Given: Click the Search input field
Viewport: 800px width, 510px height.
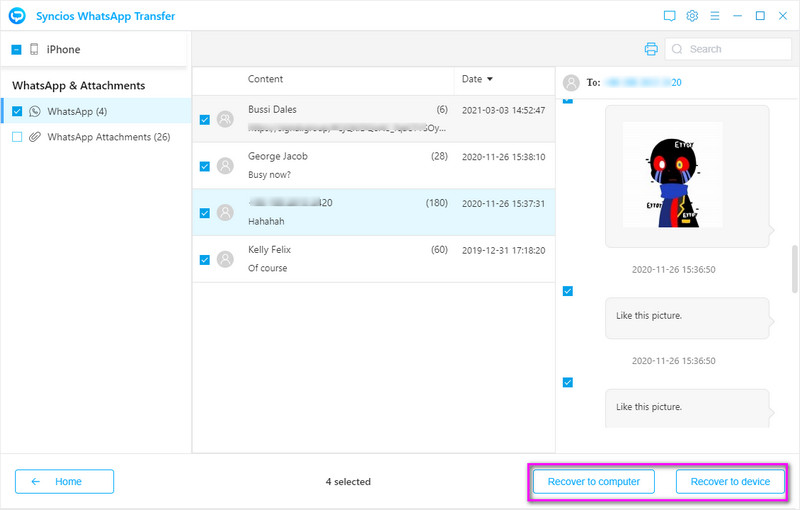Looking at the screenshot, I should (728, 49).
